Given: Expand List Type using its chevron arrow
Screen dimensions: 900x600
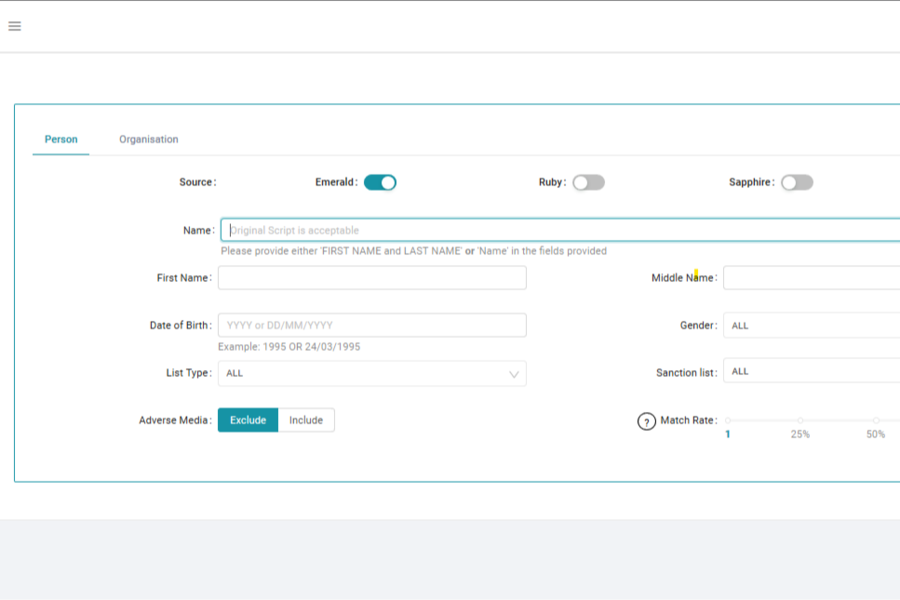Looking at the screenshot, I should (513, 372).
